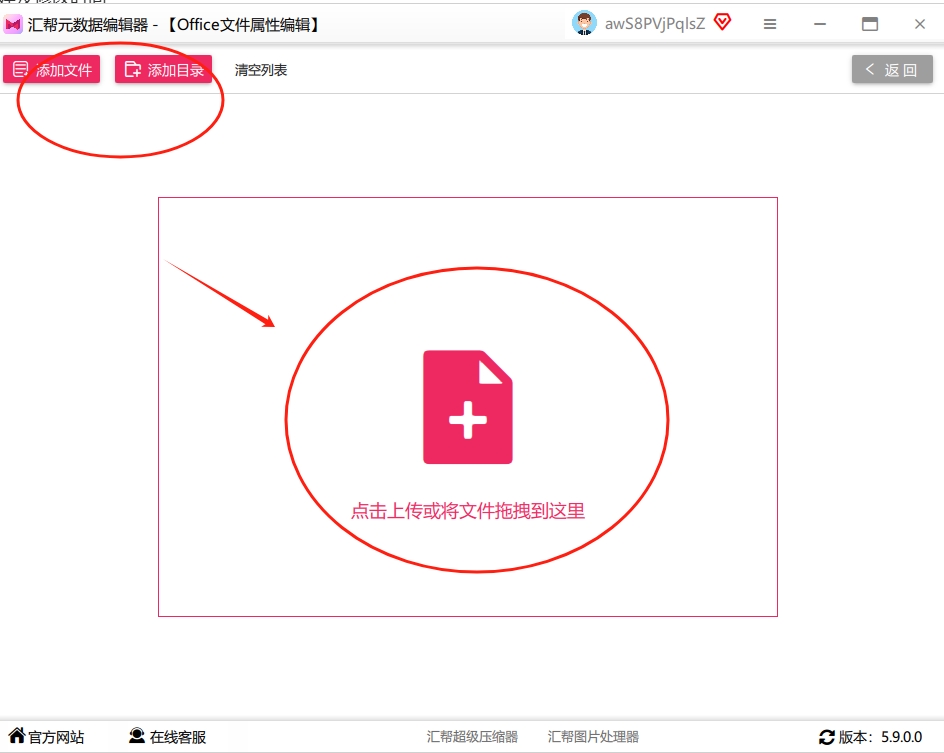Open 在线客服 support chat
The height and width of the screenshot is (753, 944).
(x=167, y=736)
